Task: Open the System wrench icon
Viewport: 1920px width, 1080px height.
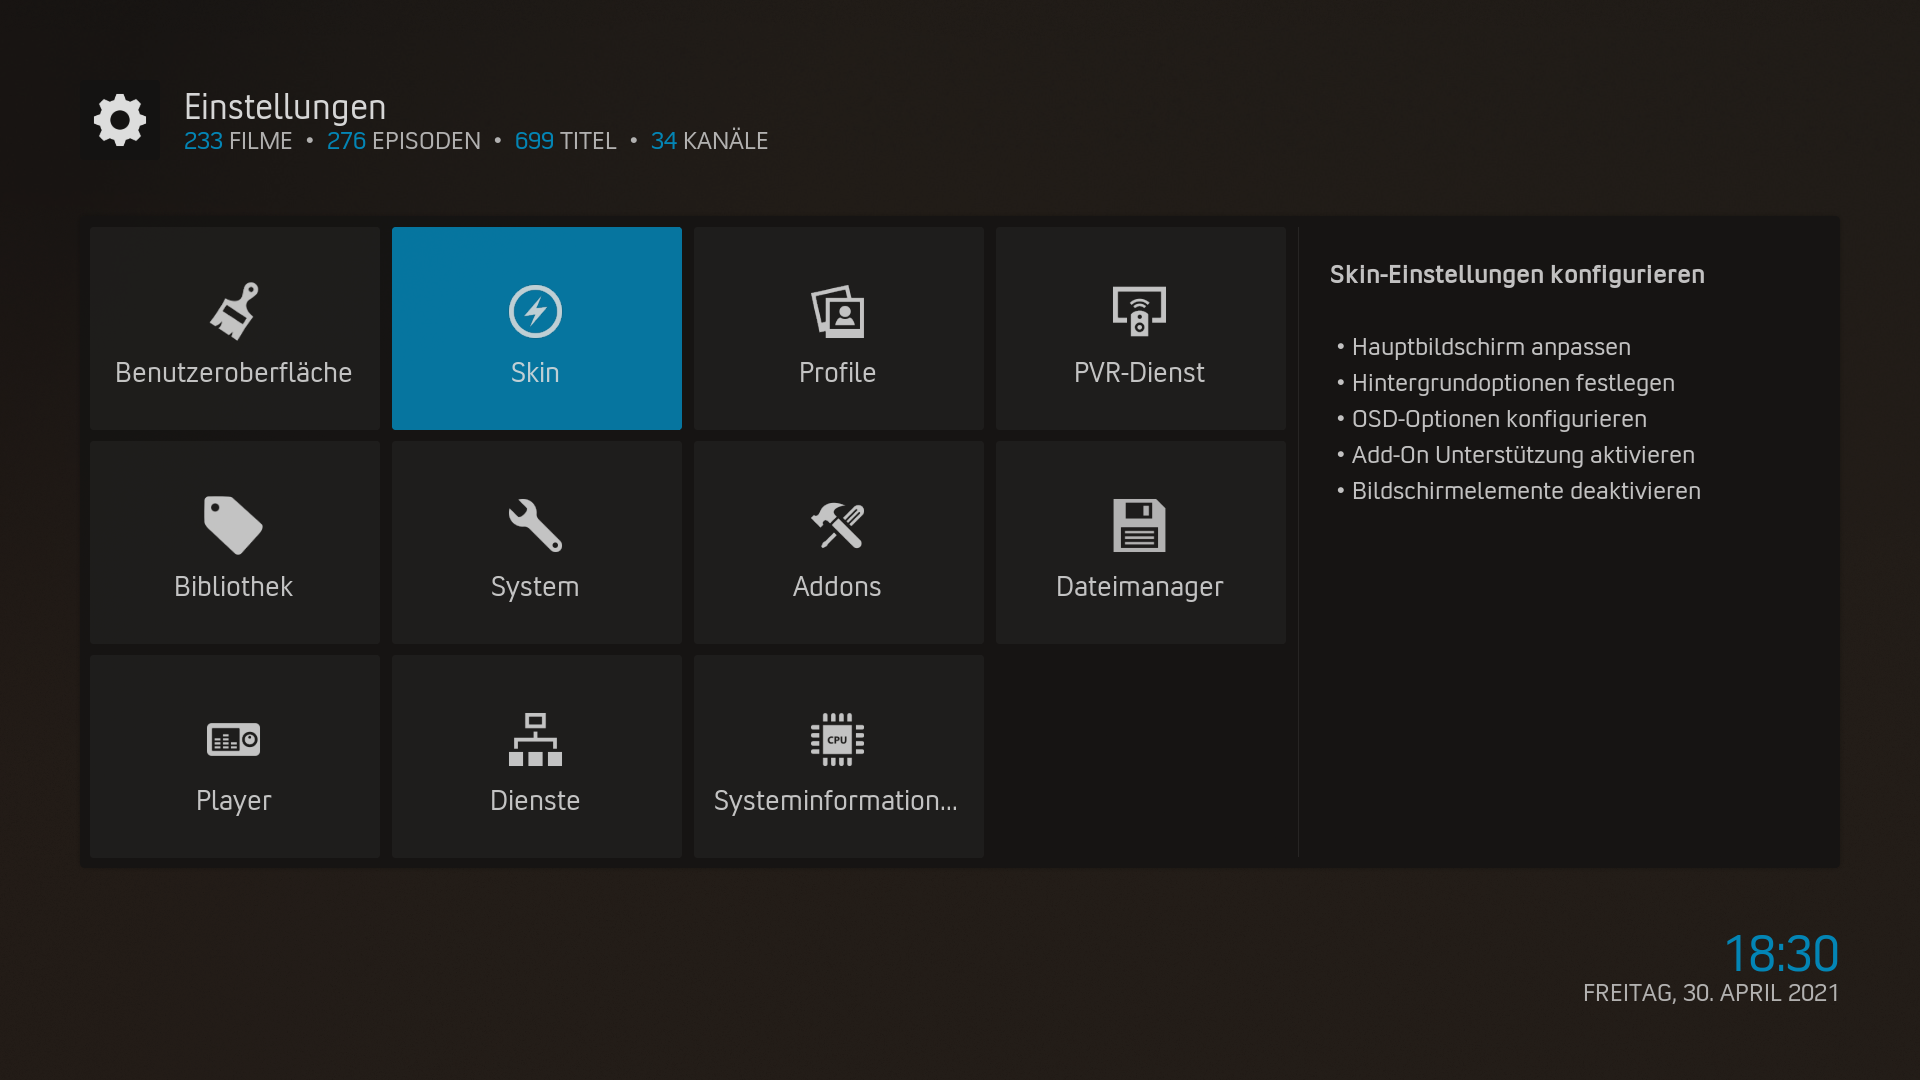Action: pyautogui.click(x=535, y=525)
